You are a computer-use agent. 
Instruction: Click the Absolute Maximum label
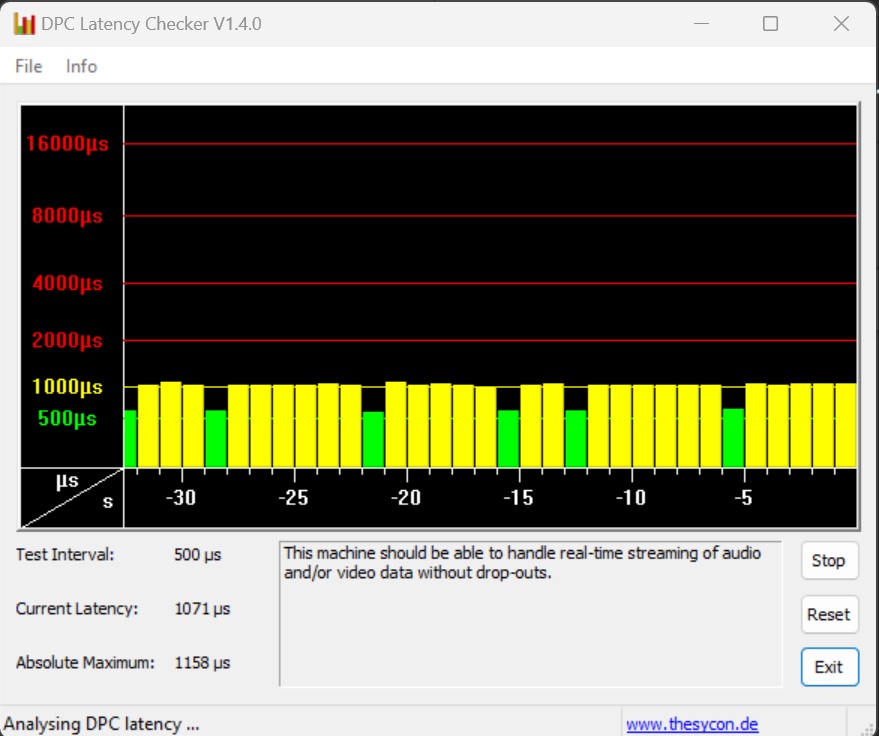85,663
